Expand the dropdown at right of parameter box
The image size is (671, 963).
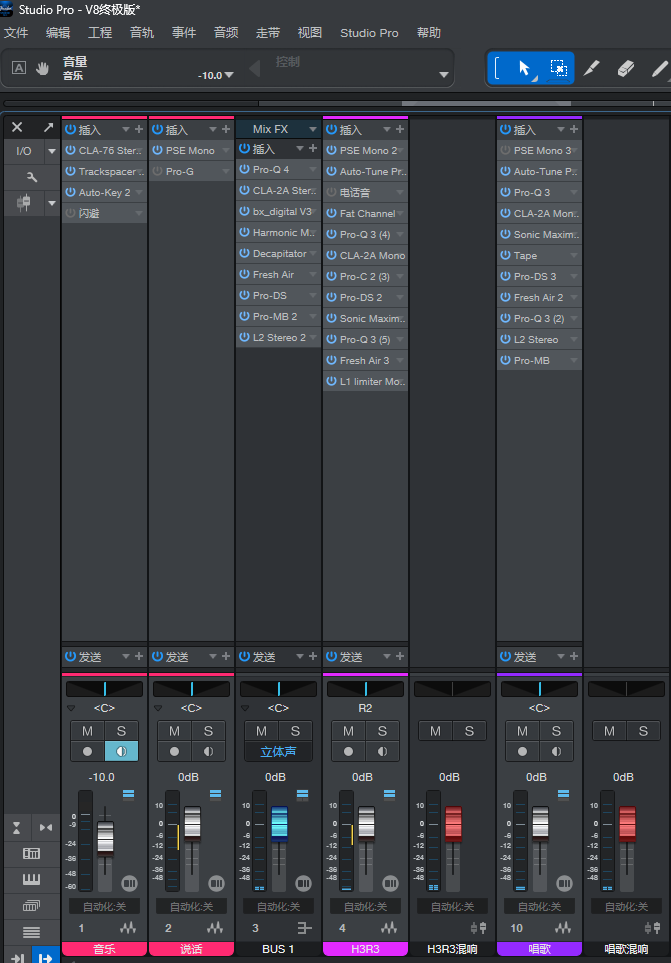click(443, 75)
